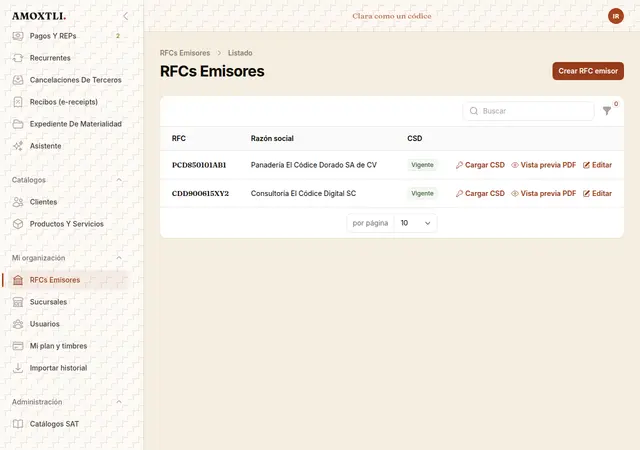Open the IR user avatar menu
This screenshot has width=640, height=450.
pyautogui.click(x=616, y=16)
